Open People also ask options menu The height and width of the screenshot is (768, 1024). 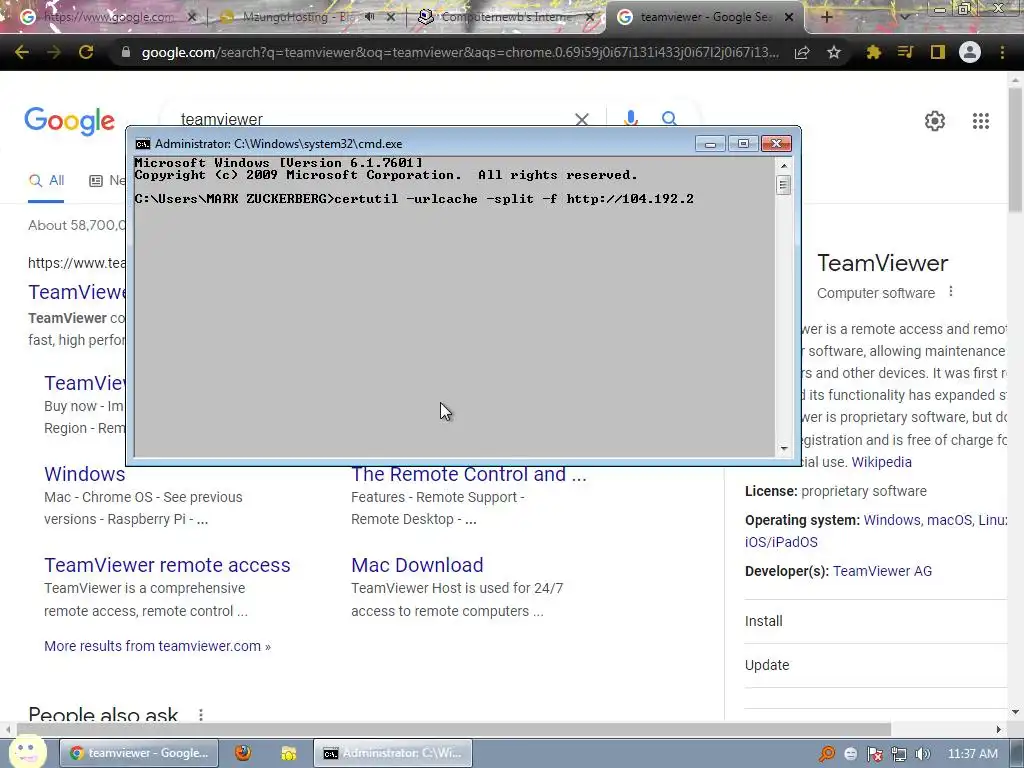tap(200, 715)
